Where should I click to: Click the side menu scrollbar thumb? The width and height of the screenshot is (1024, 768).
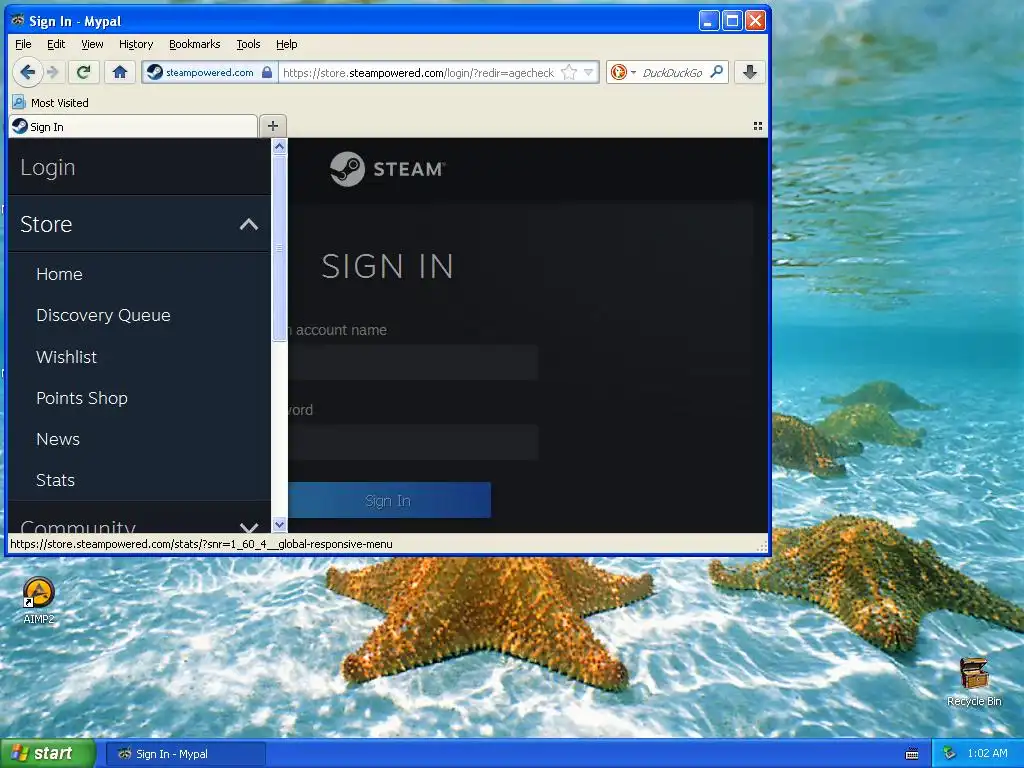(280, 248)
